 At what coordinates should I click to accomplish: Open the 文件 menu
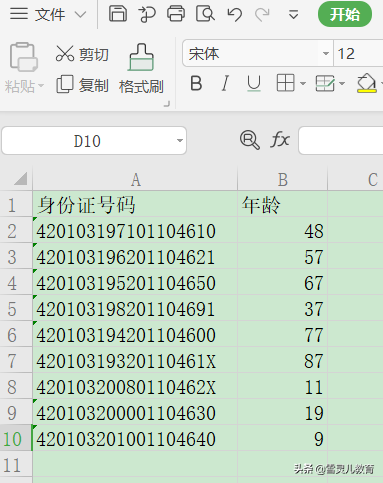pos(50,15)
